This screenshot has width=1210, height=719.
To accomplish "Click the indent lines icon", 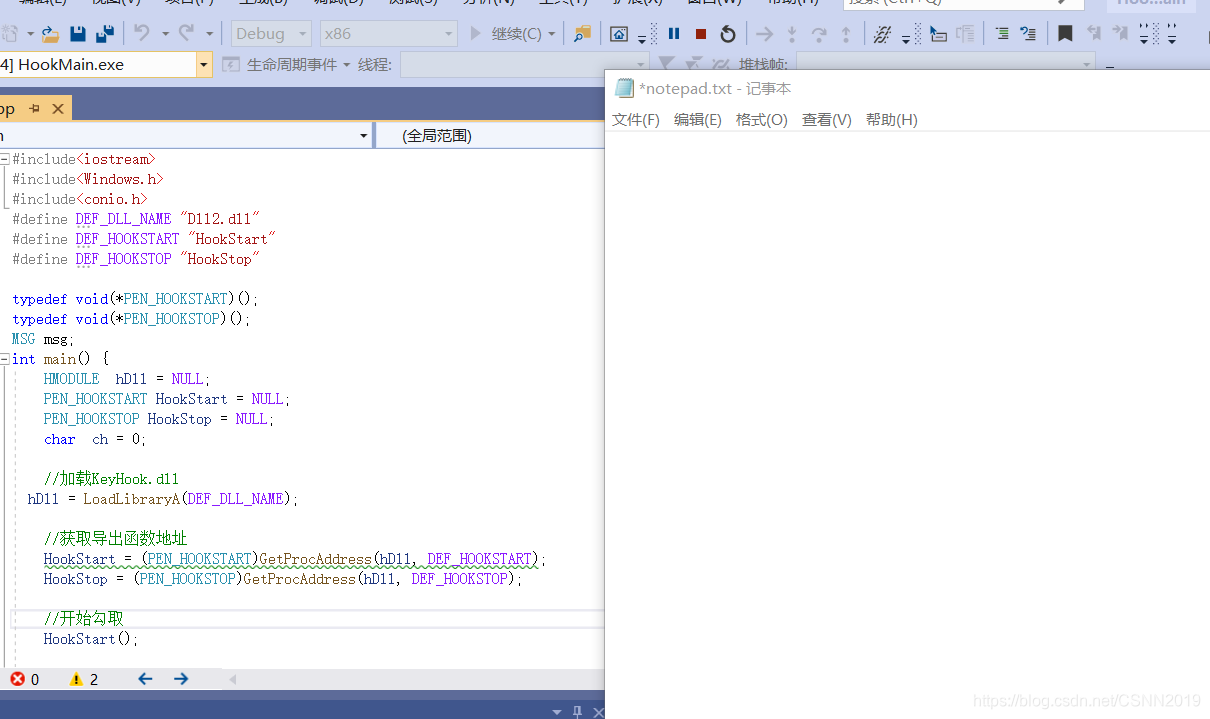I will tap(1001, 34).
